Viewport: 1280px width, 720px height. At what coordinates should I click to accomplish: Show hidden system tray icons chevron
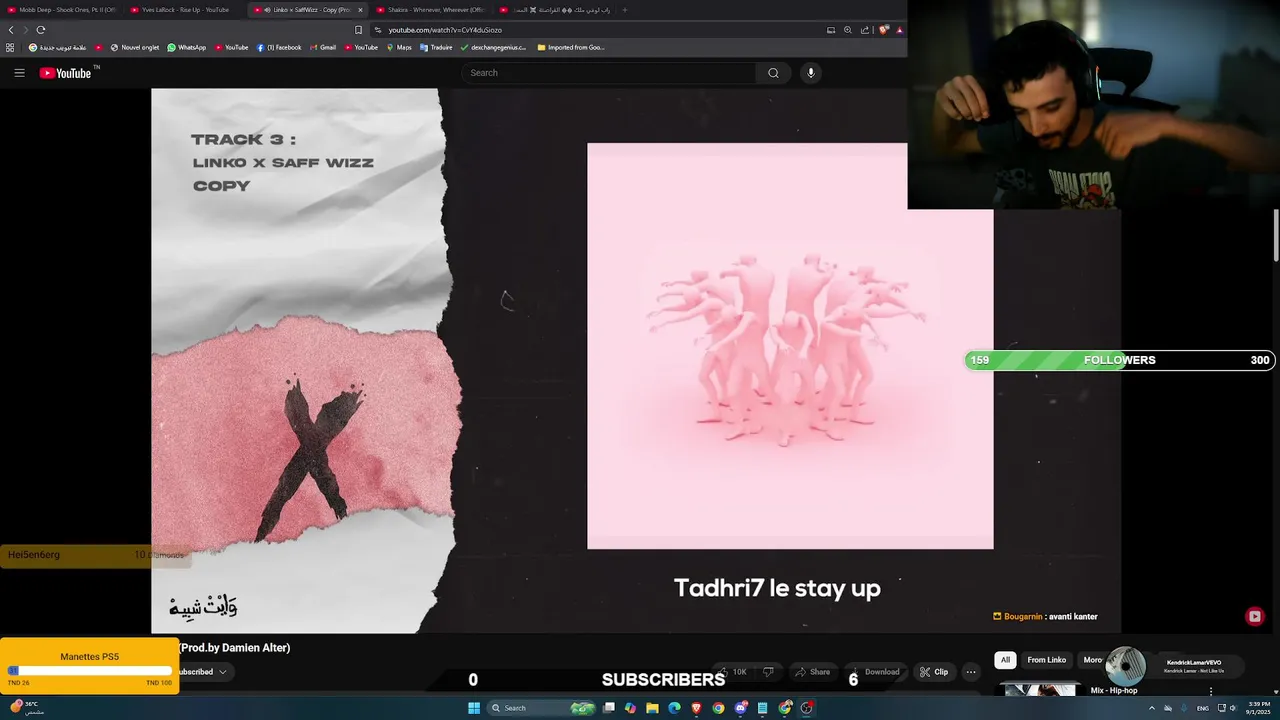click(x=1151, y=708)
